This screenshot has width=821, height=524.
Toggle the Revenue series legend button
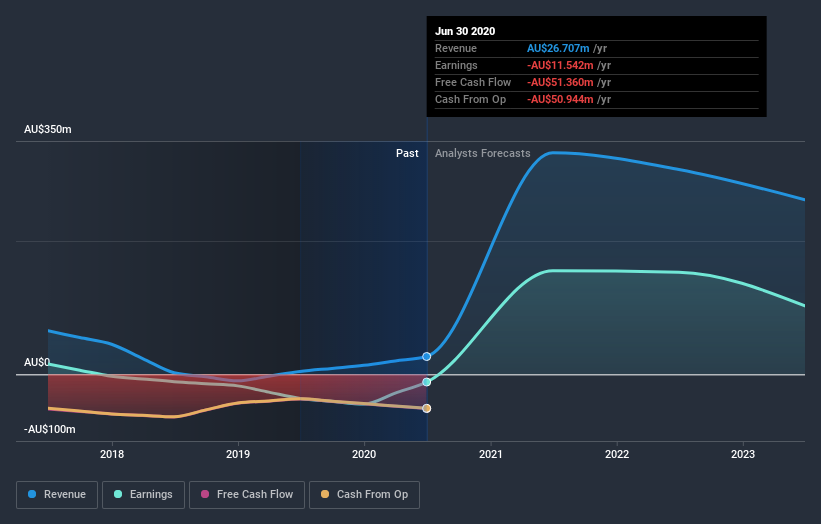click(57, 495)
